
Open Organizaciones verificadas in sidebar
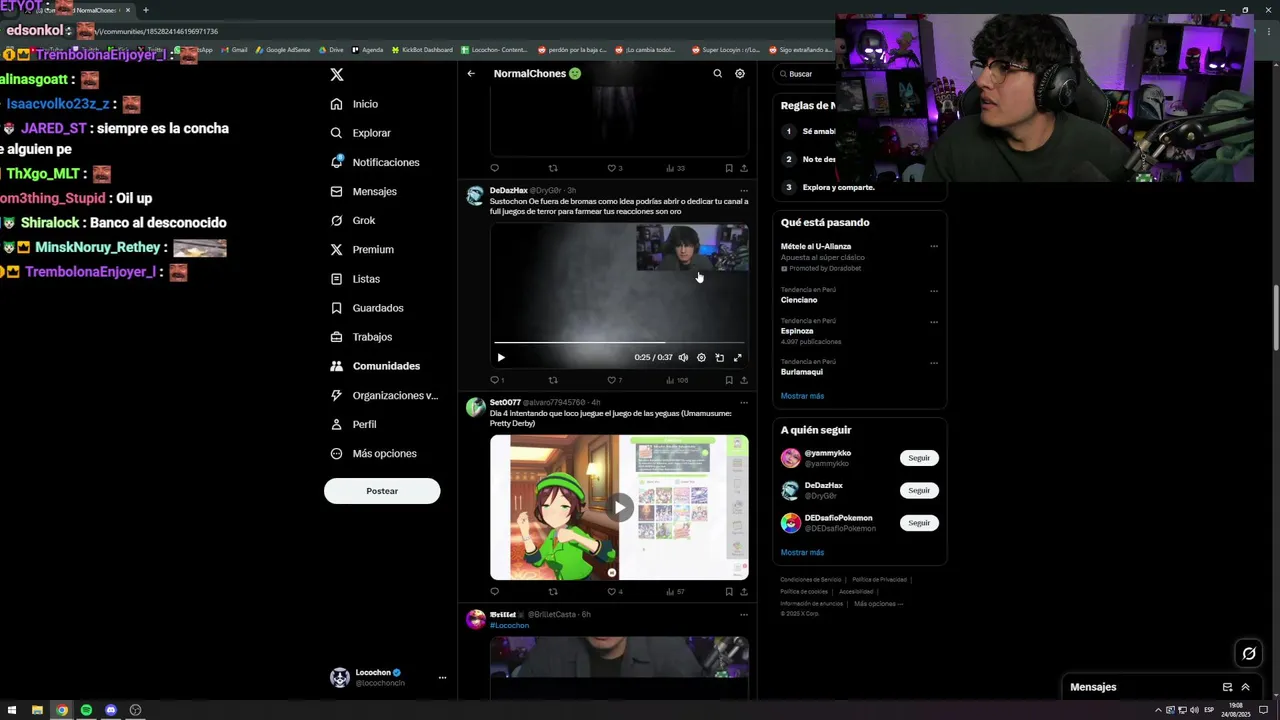[384, 395]
